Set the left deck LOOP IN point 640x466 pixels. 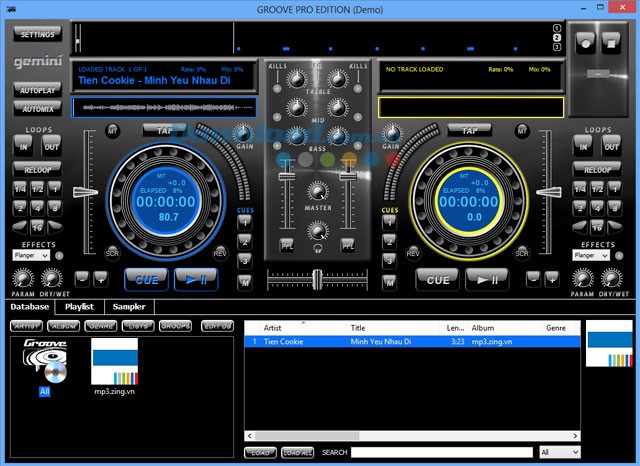click(22, 148)
